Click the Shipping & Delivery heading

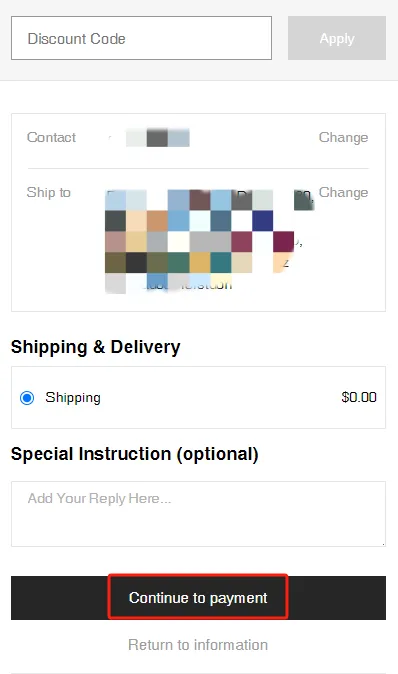coord(95,347)
